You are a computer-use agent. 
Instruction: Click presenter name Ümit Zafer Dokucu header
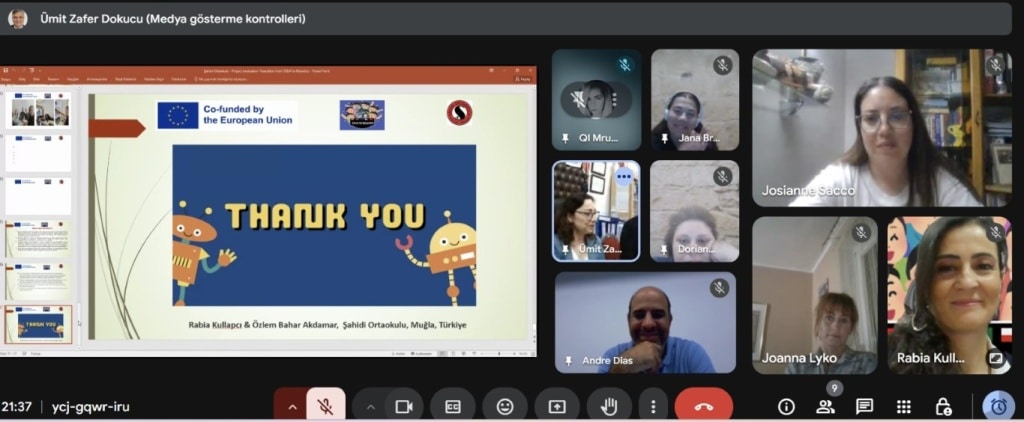click(x=160, y=18)
